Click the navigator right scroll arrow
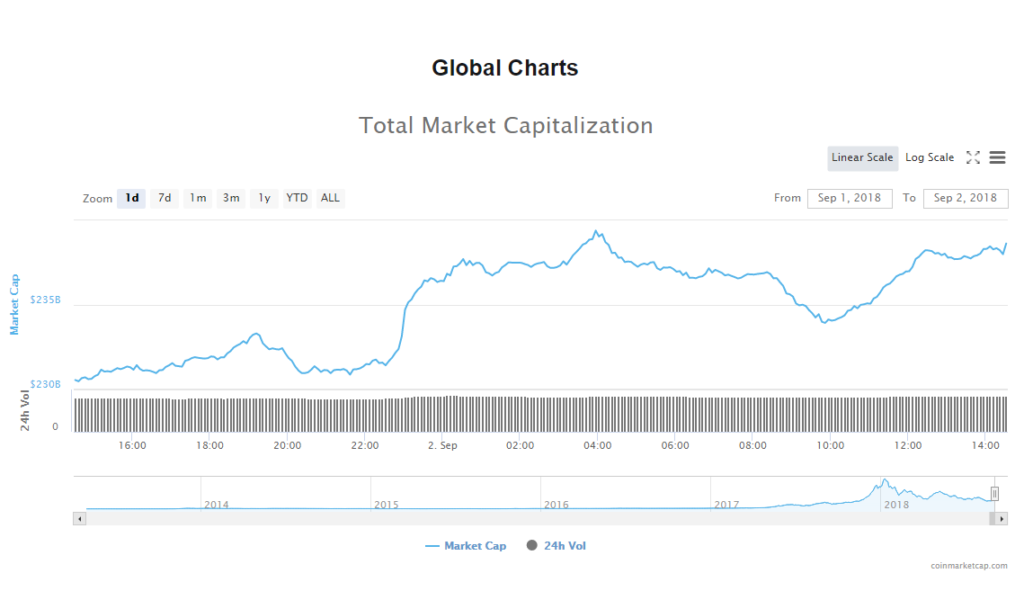Viewport: 1024px width, 591px height. (x=1002, y=519)
